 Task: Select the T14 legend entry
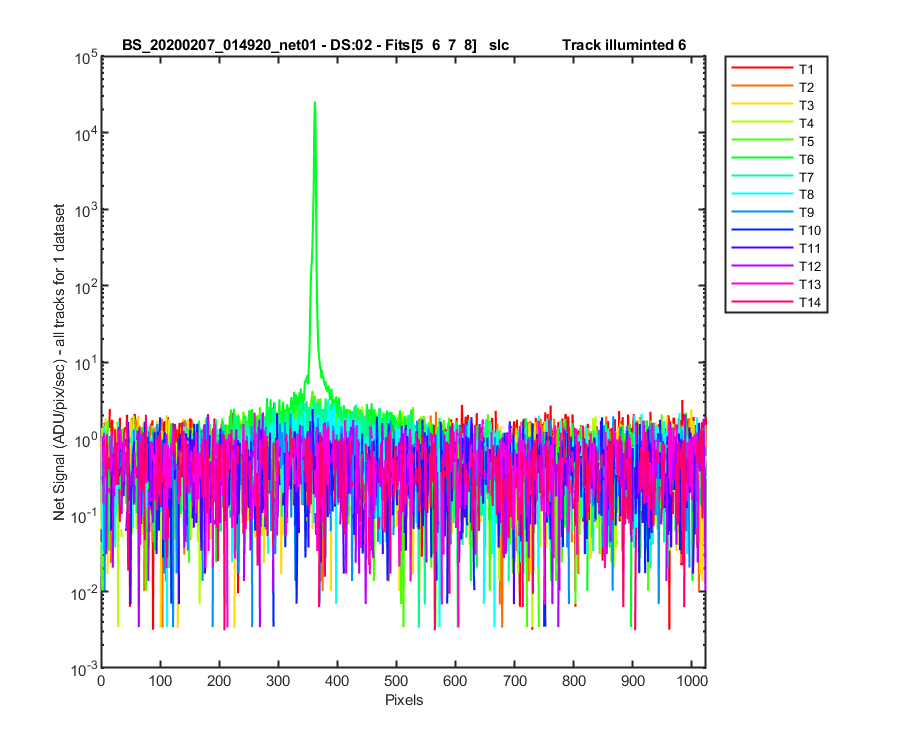point(776,302)
